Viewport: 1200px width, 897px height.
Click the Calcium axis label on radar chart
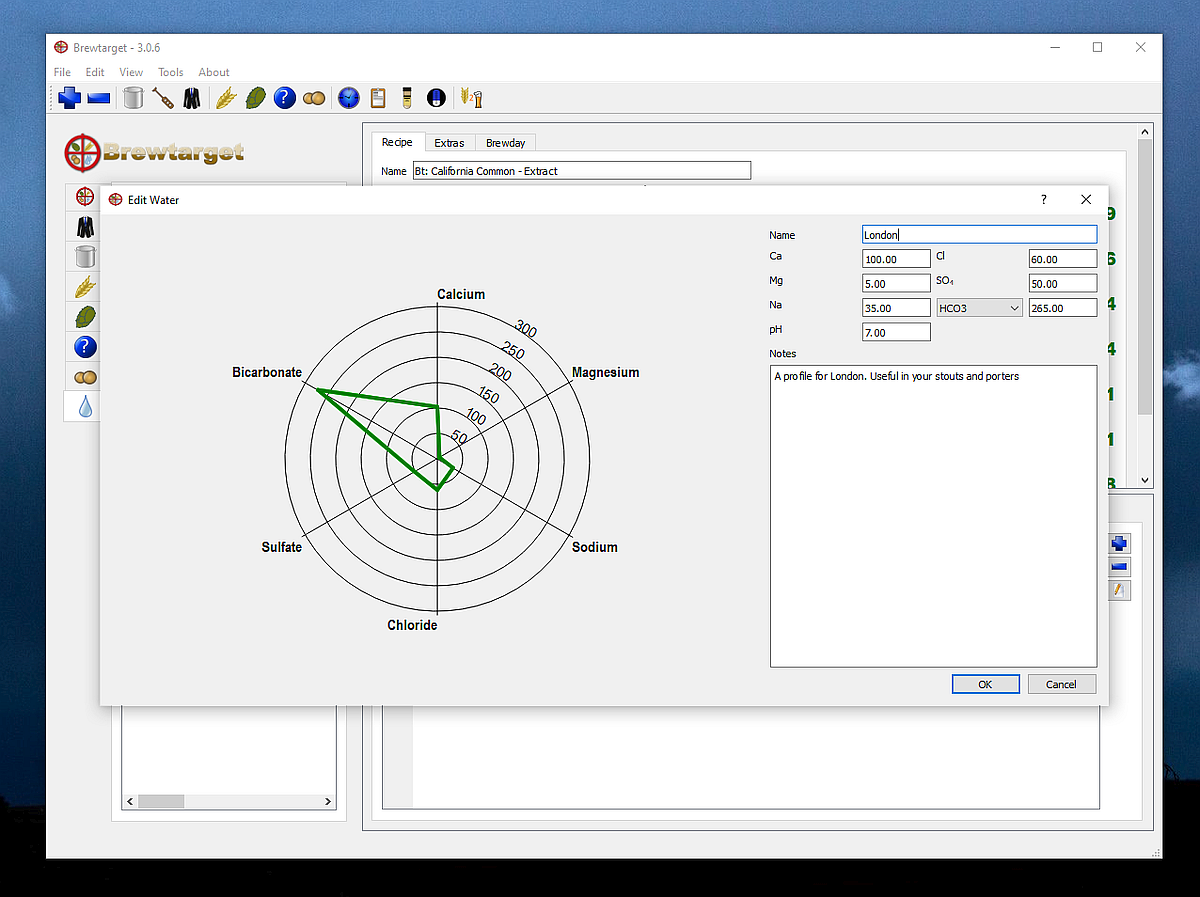(461, 294)
